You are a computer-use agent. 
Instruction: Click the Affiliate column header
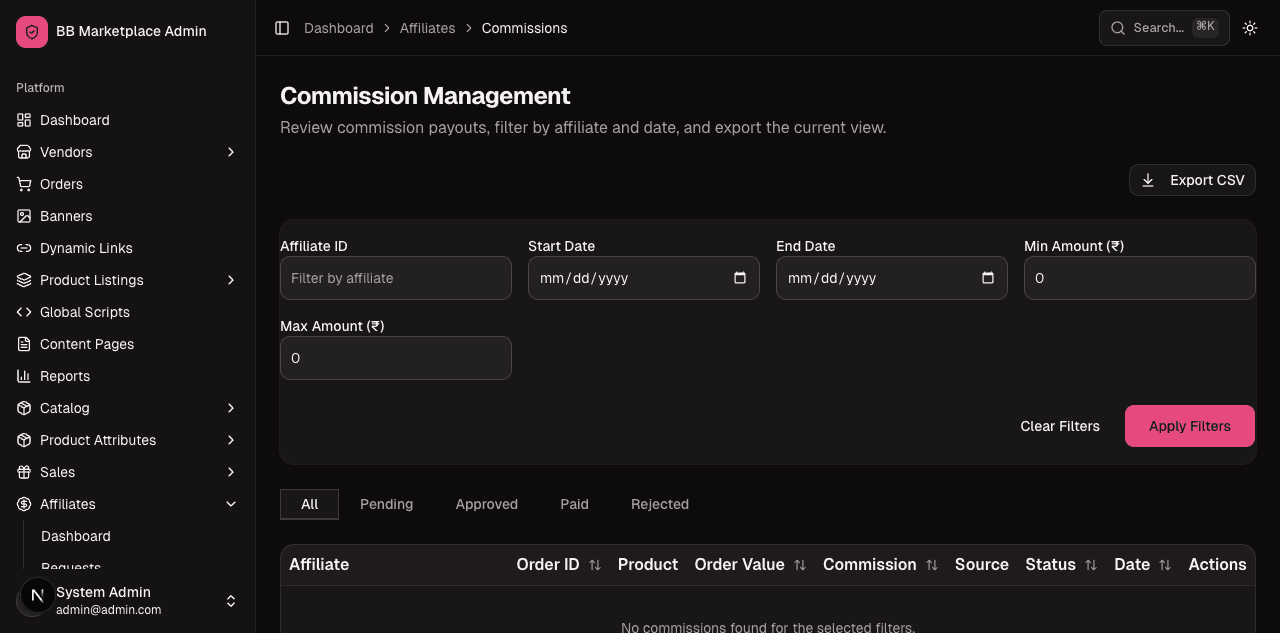coord(319,565)
